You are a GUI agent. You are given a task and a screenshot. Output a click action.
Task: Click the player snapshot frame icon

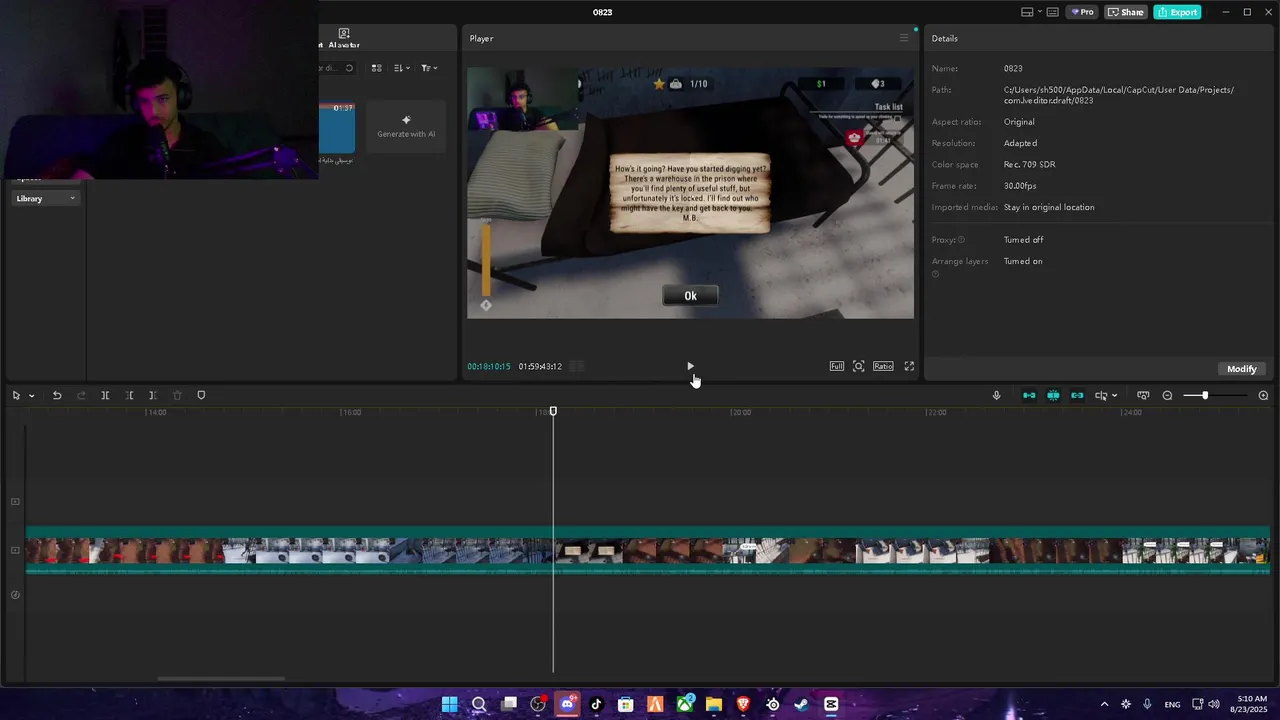click(x=859, y=366)
